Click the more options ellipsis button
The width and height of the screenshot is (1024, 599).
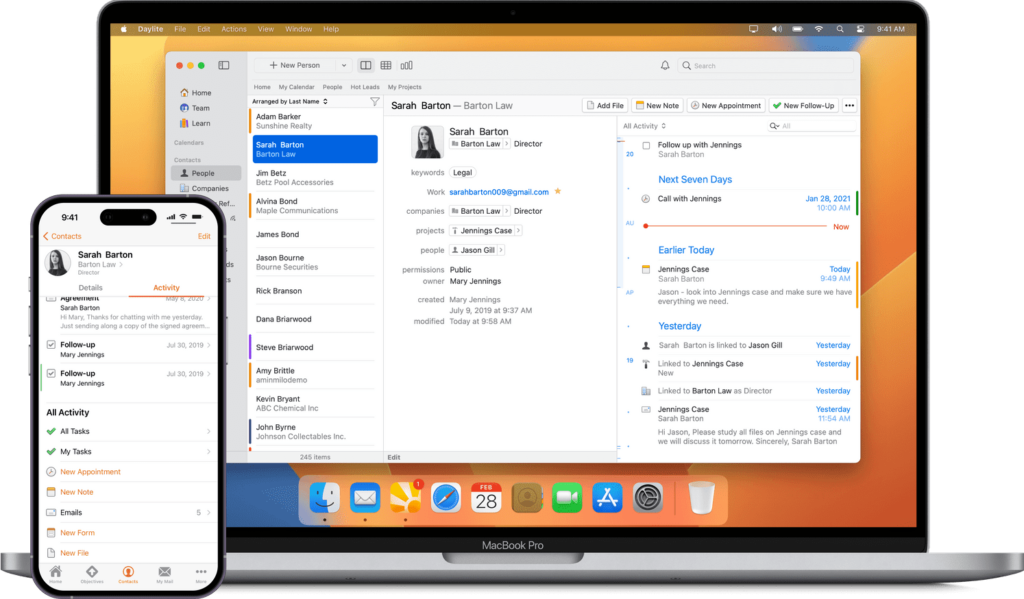tap(849, 105)
